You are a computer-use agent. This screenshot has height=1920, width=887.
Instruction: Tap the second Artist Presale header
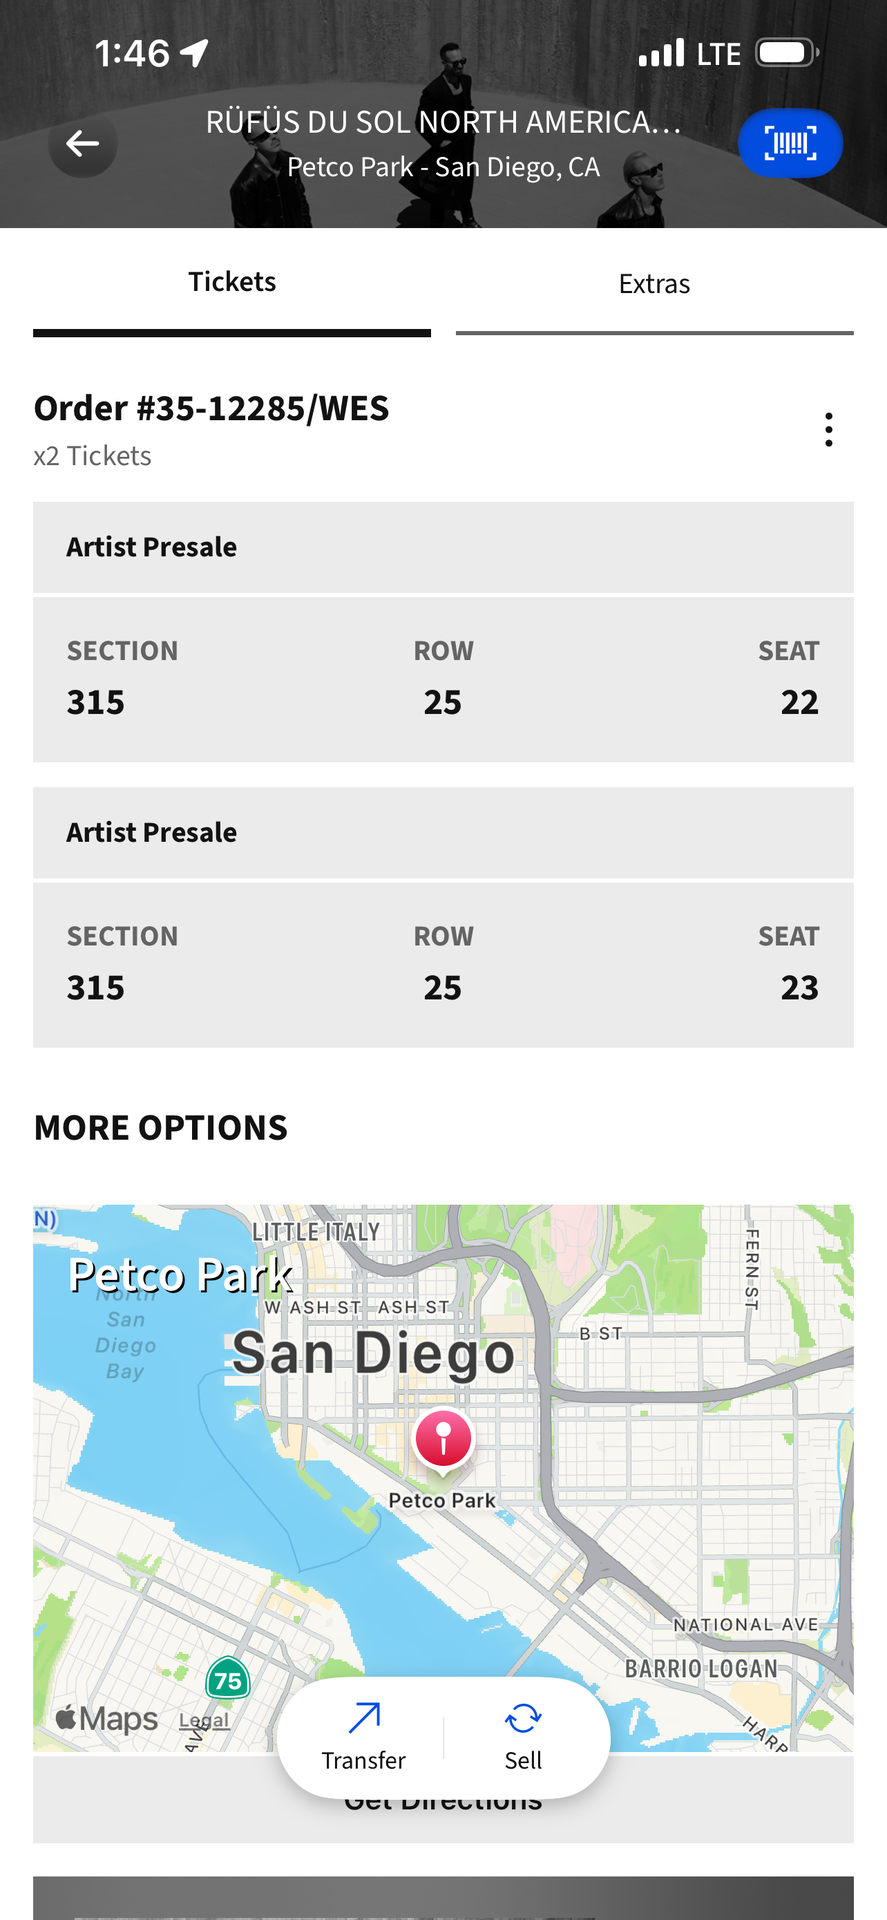pos(443,832)
